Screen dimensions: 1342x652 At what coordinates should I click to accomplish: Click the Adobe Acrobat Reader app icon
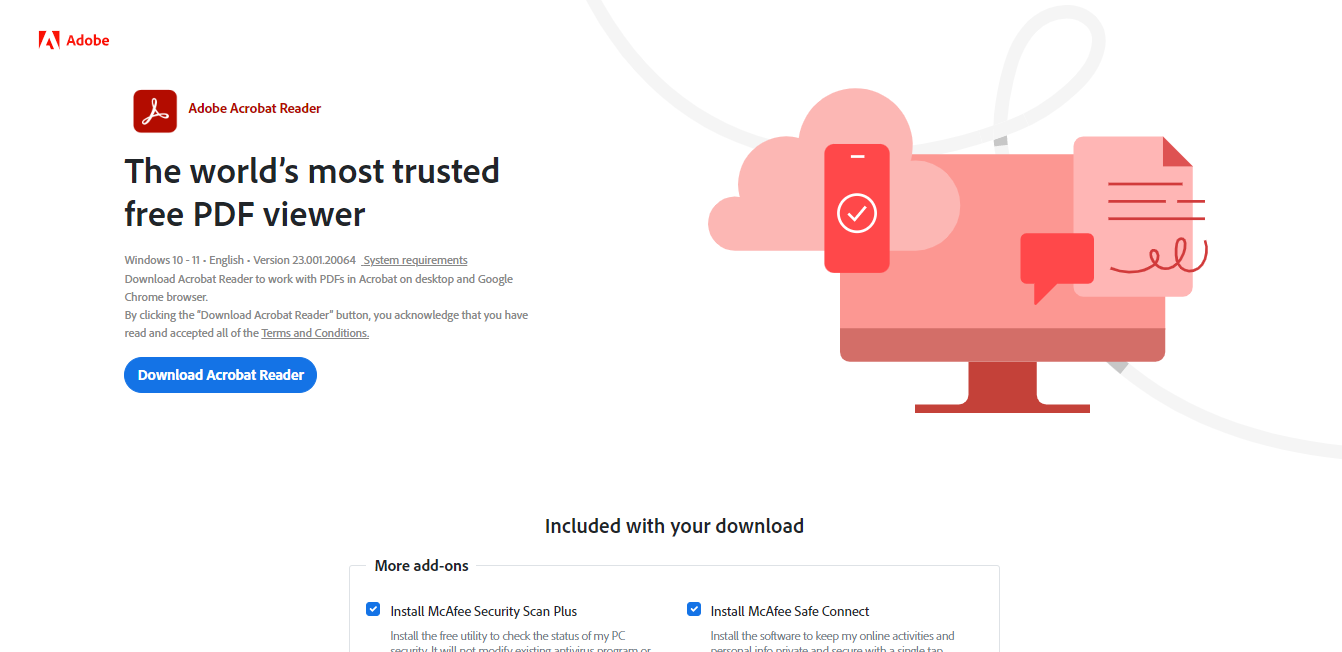[155, 111]
